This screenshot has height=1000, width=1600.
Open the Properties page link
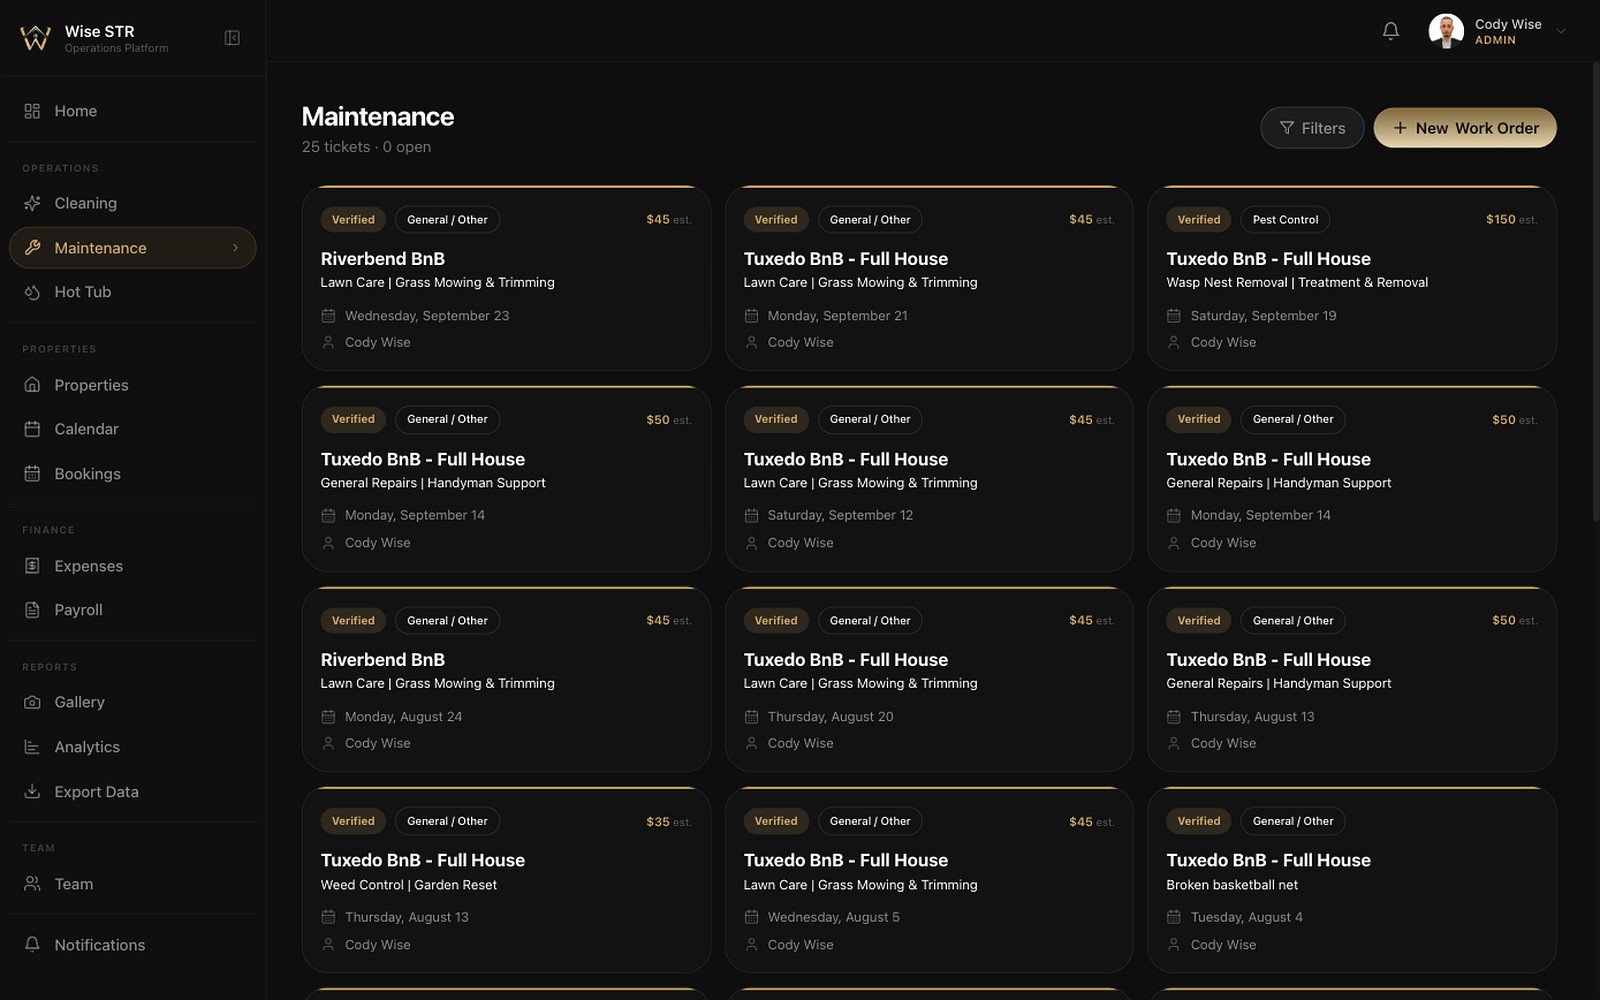pyautogui.click(x=132, y=385)
